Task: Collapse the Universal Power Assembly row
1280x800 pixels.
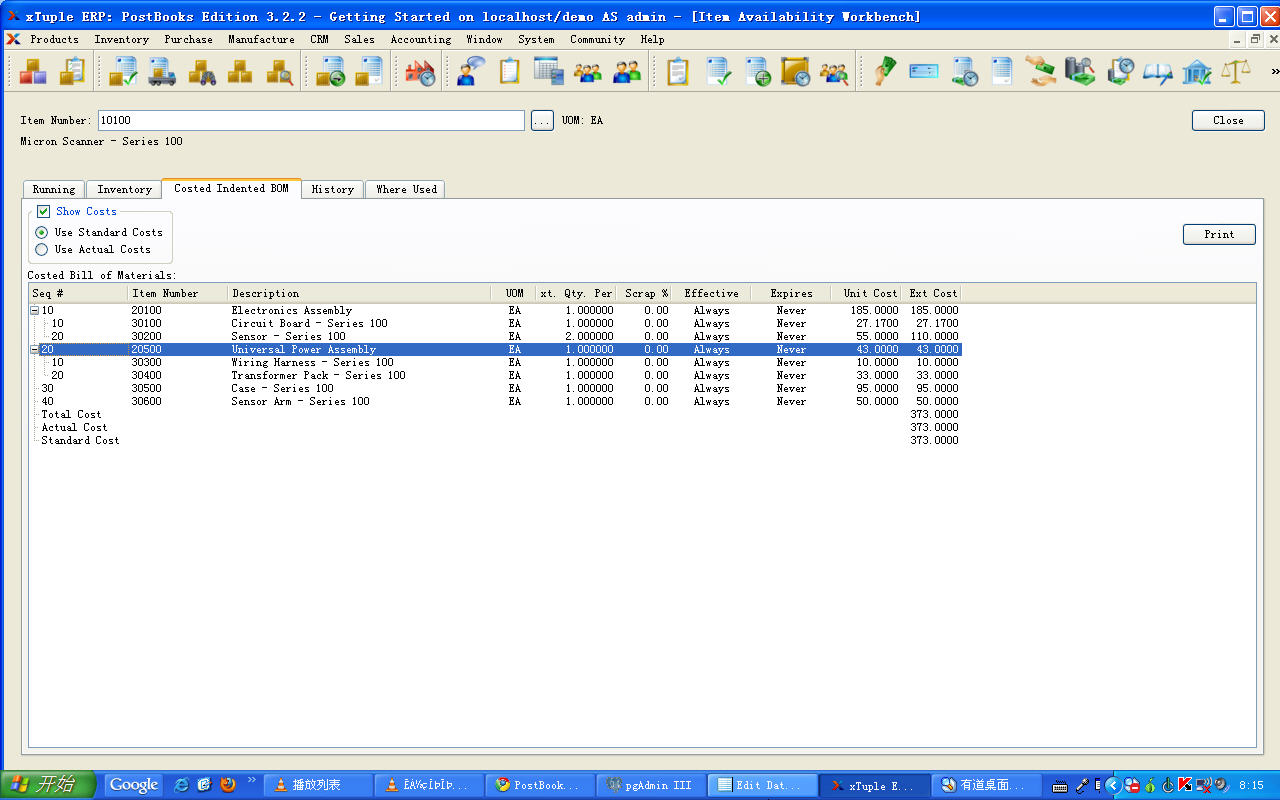Action: (35, 350)
